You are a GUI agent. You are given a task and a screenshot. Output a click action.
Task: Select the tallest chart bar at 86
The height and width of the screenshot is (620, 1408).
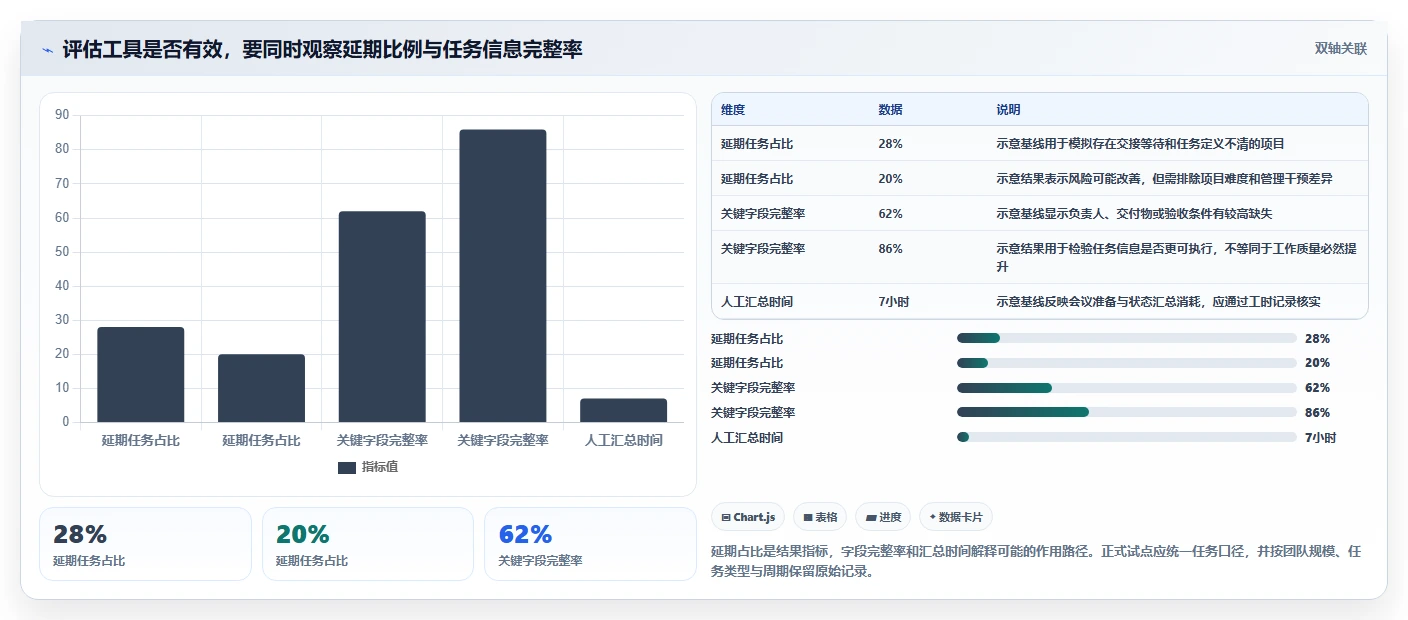point(503,275)
